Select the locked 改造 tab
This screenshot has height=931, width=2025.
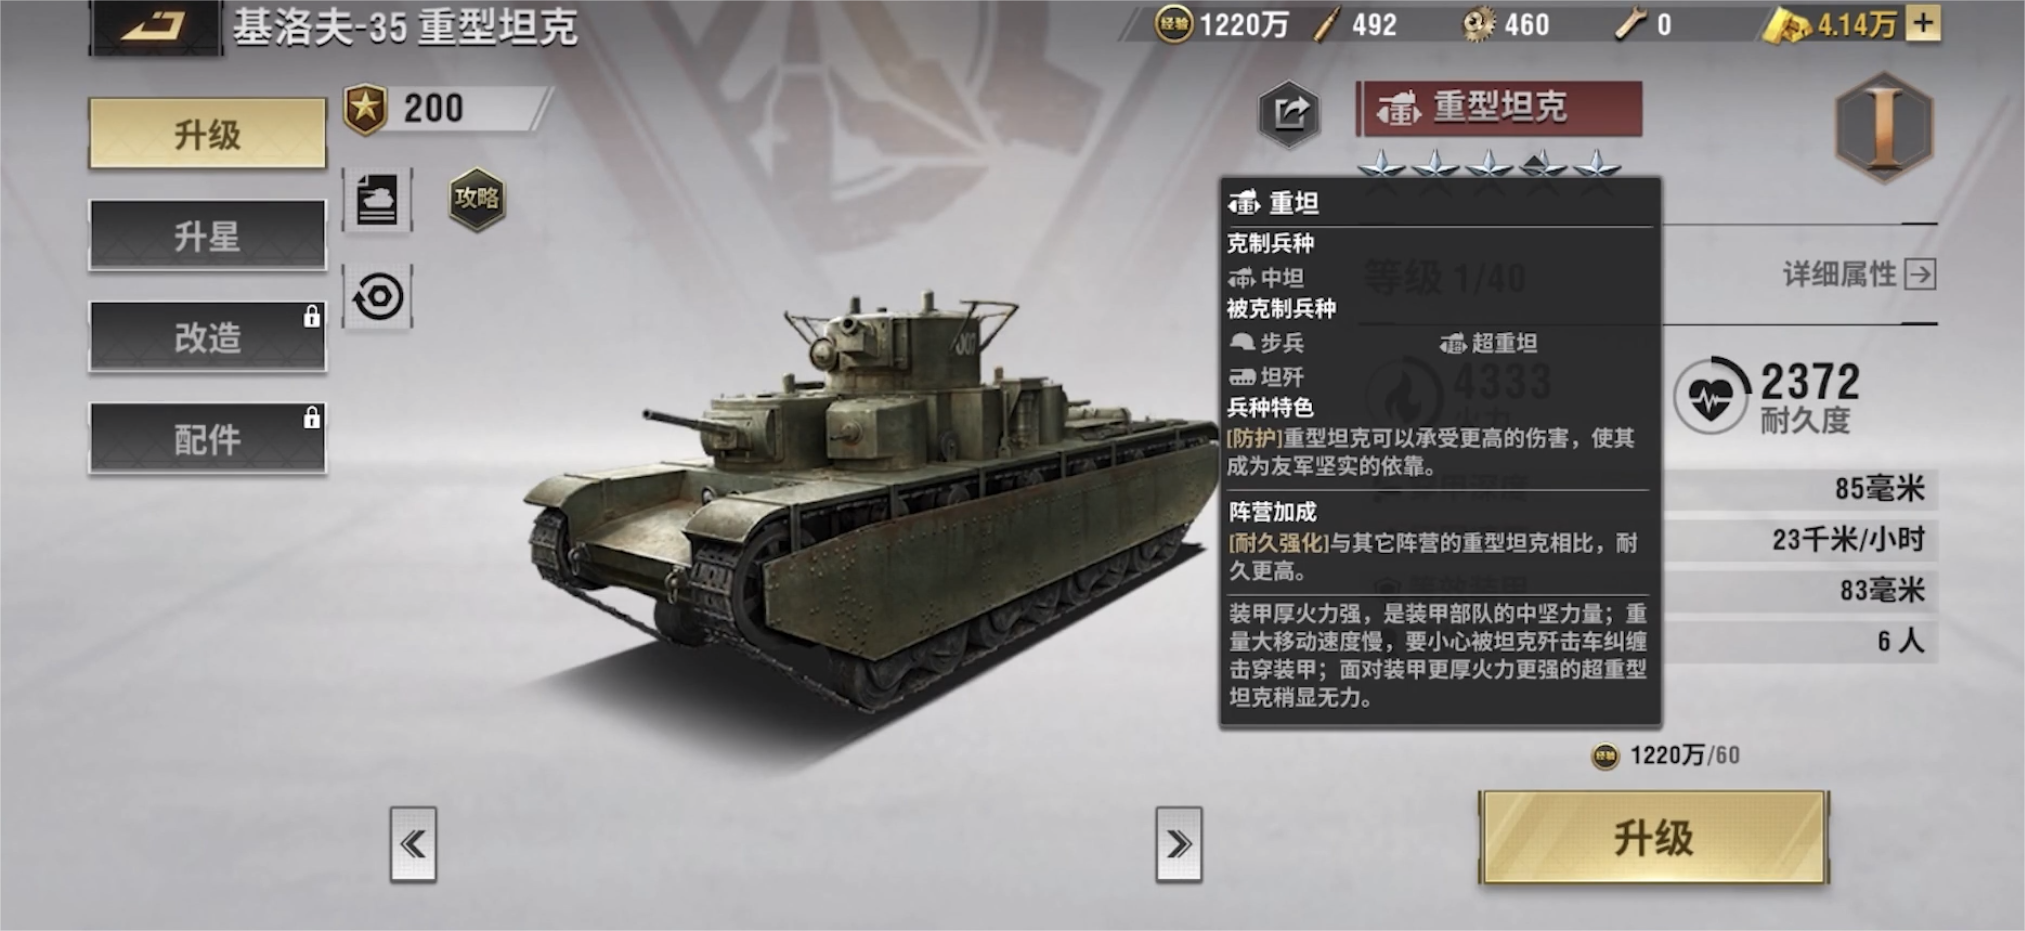pos(207,337)
